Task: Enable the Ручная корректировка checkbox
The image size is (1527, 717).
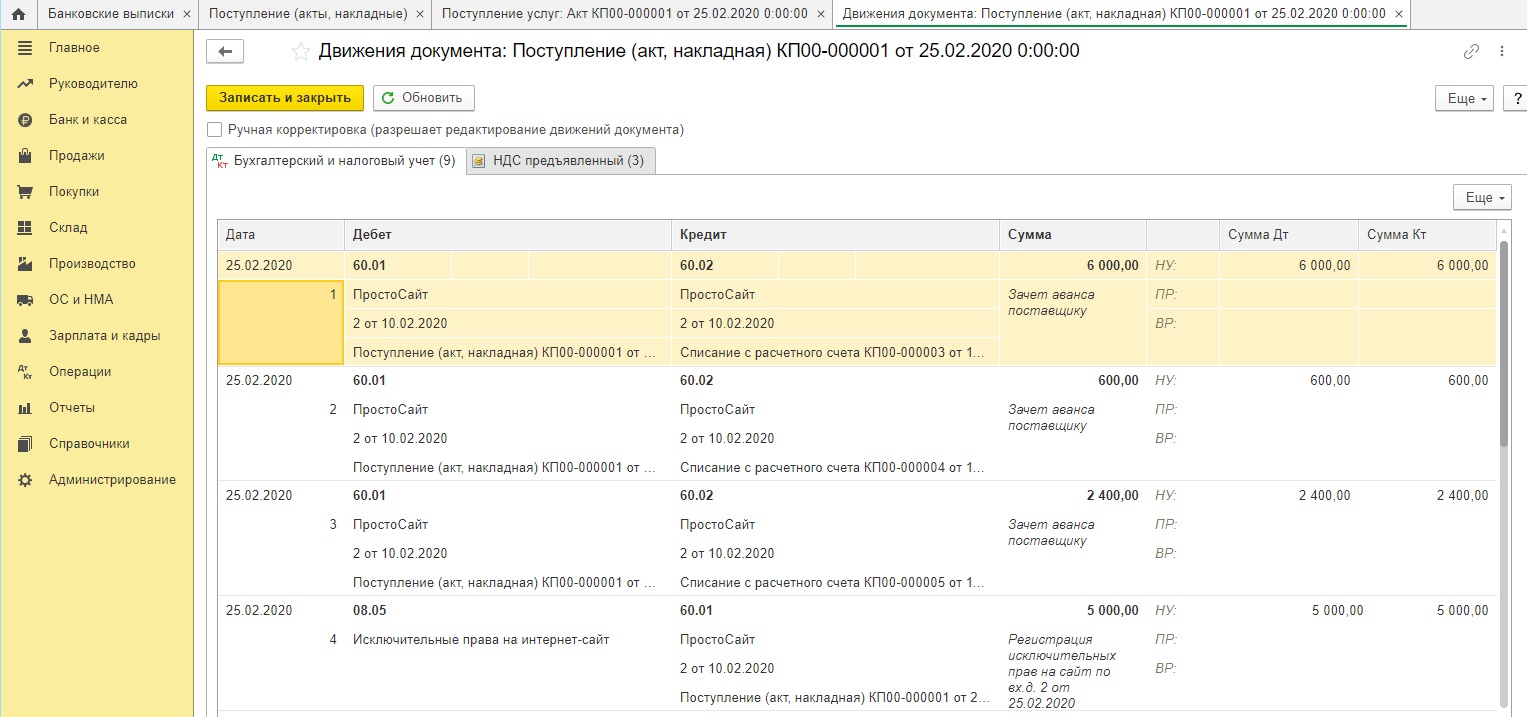Action: click(x=214, y=130)
